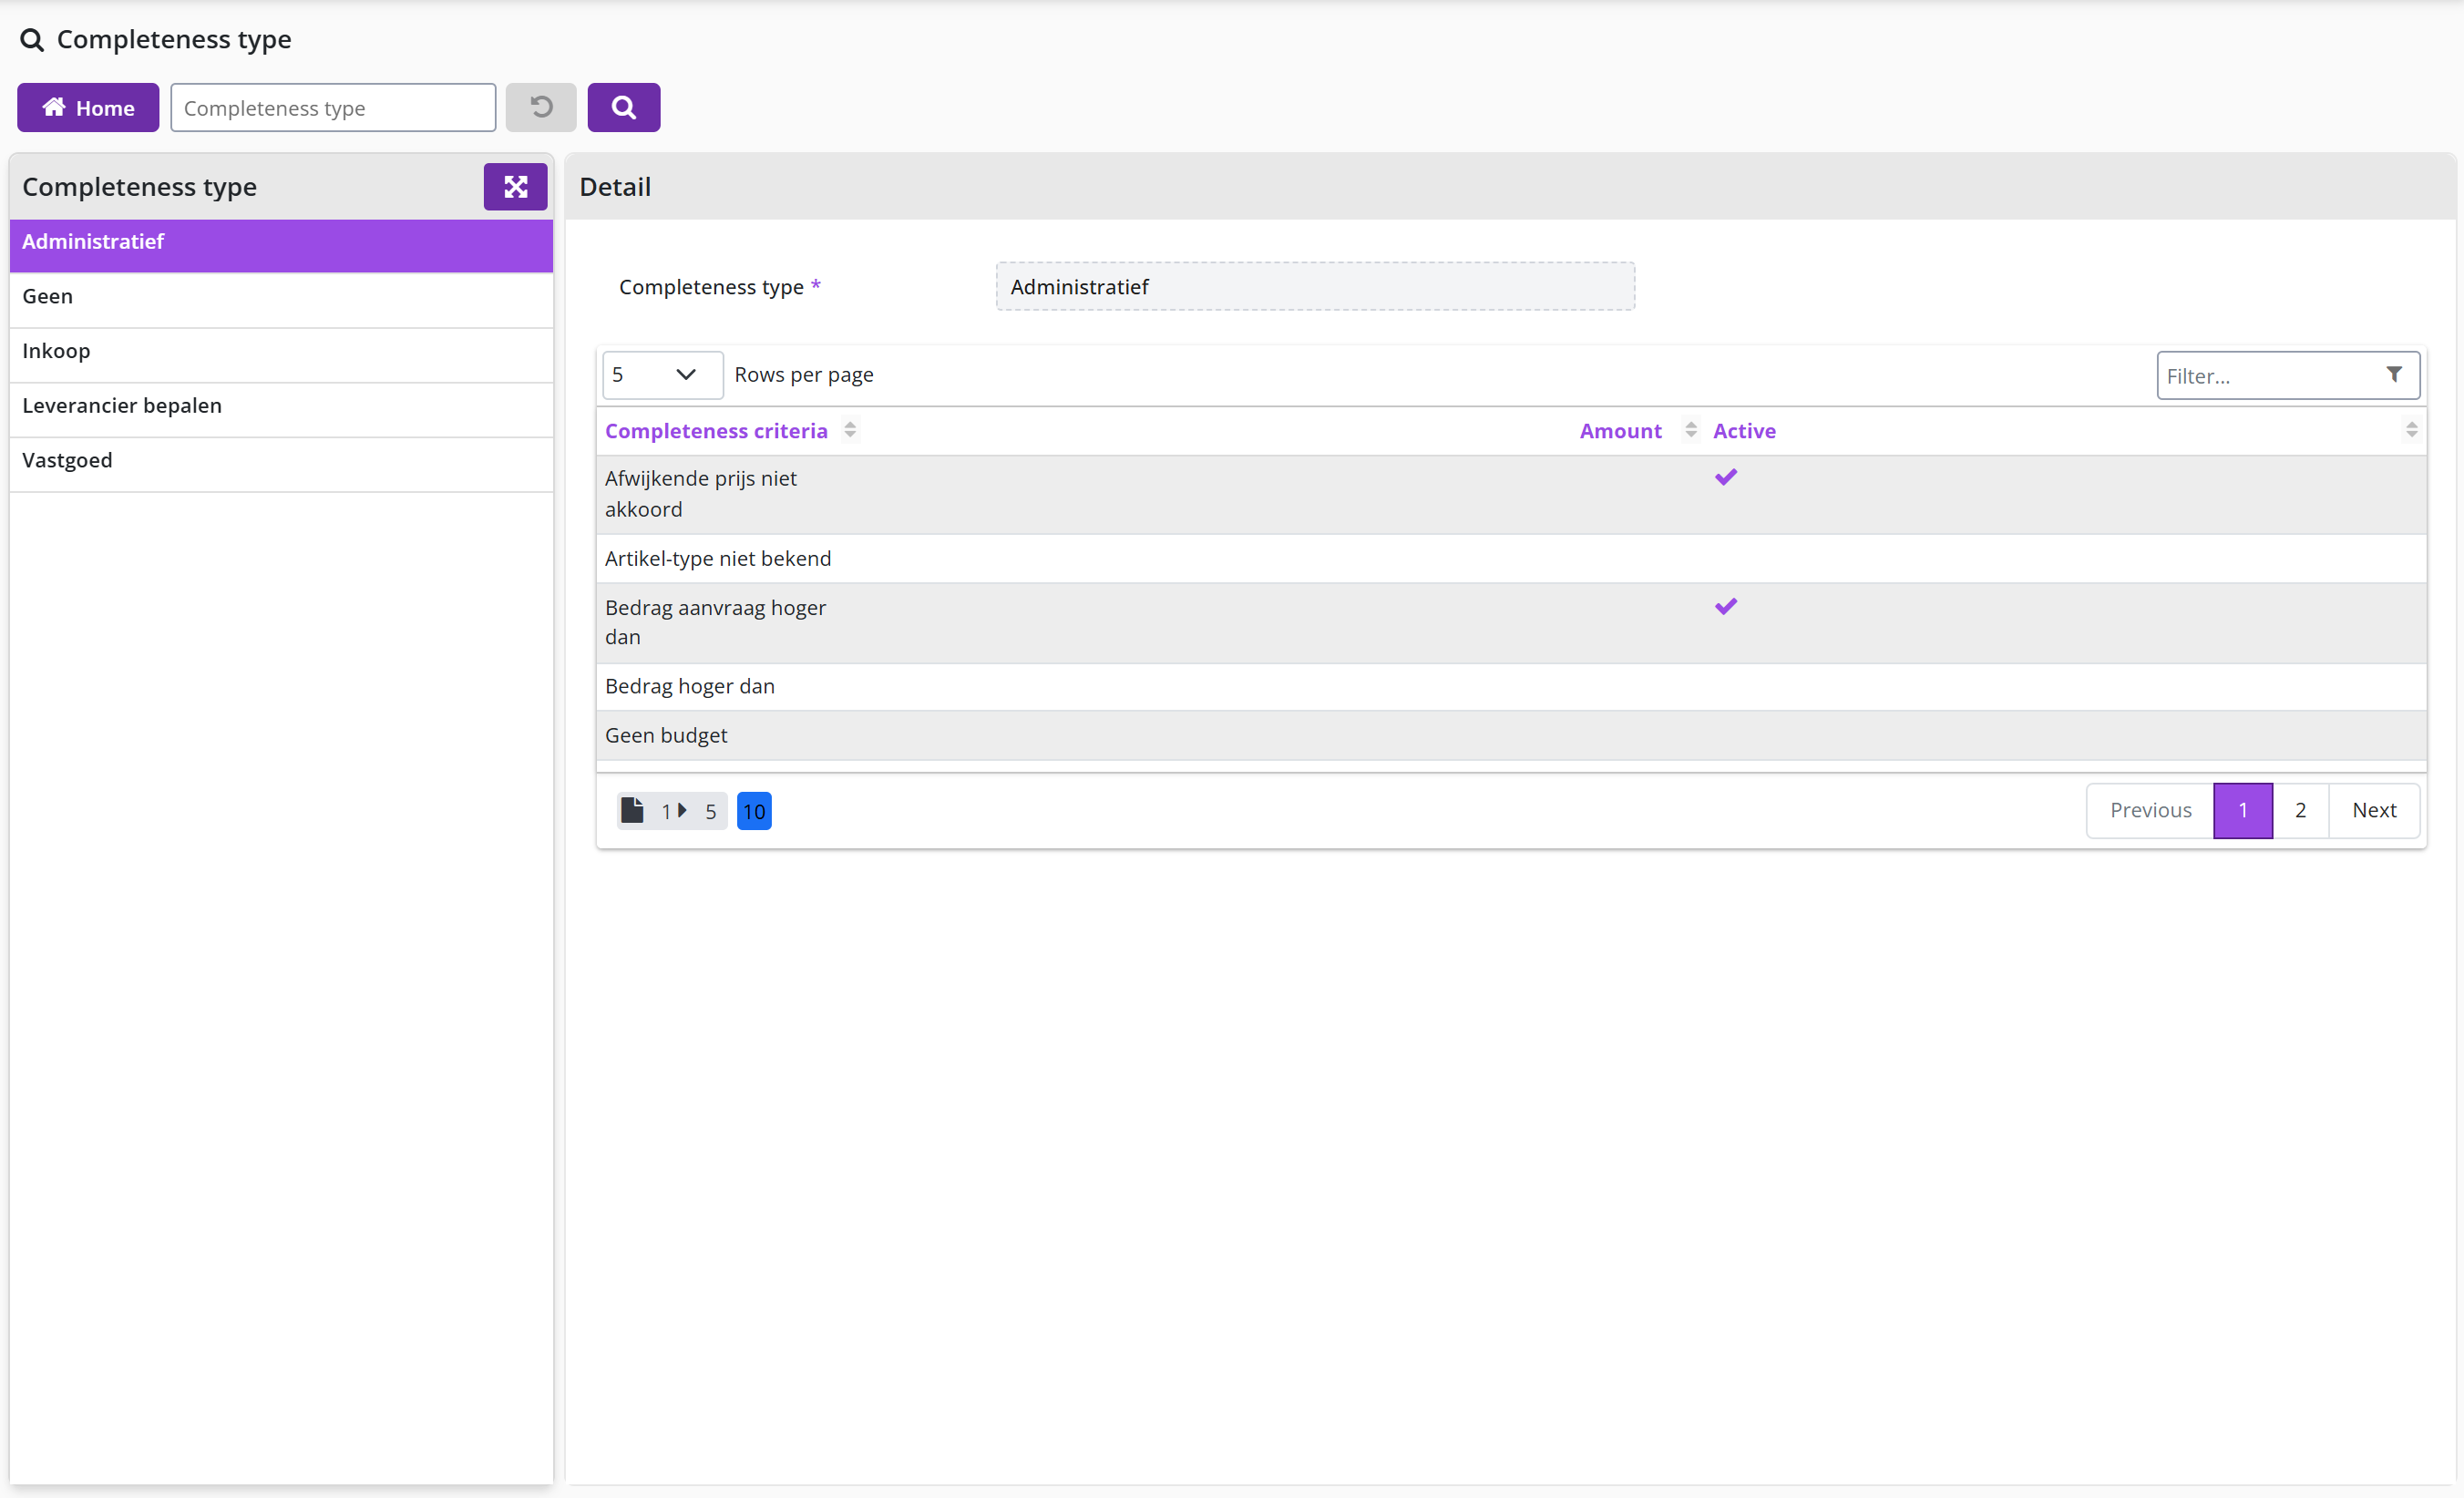Click the row Bedrag hoger dan
The width and height of the screenshot is (2464, 1498).
point(1511,687)
